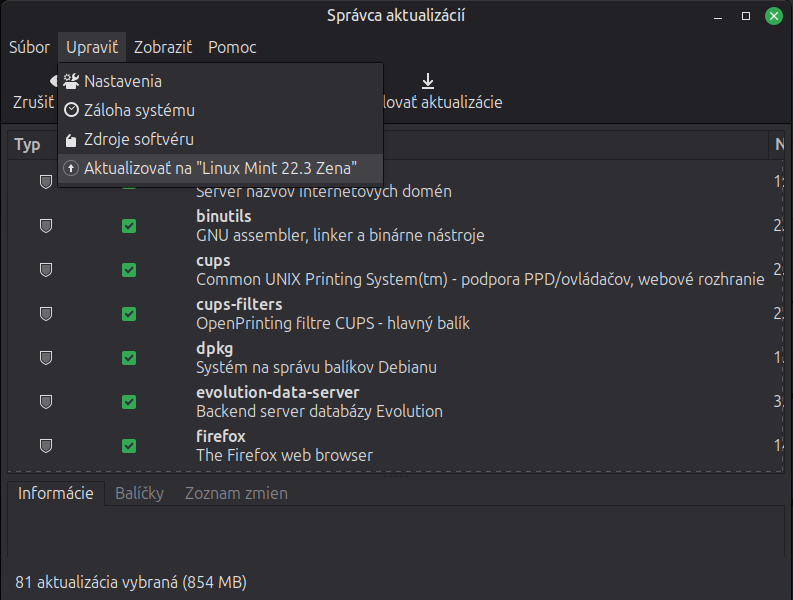
Task: Click the upgrade arrow icon for Linux Mint 22.3
Action: coord(71,169)
